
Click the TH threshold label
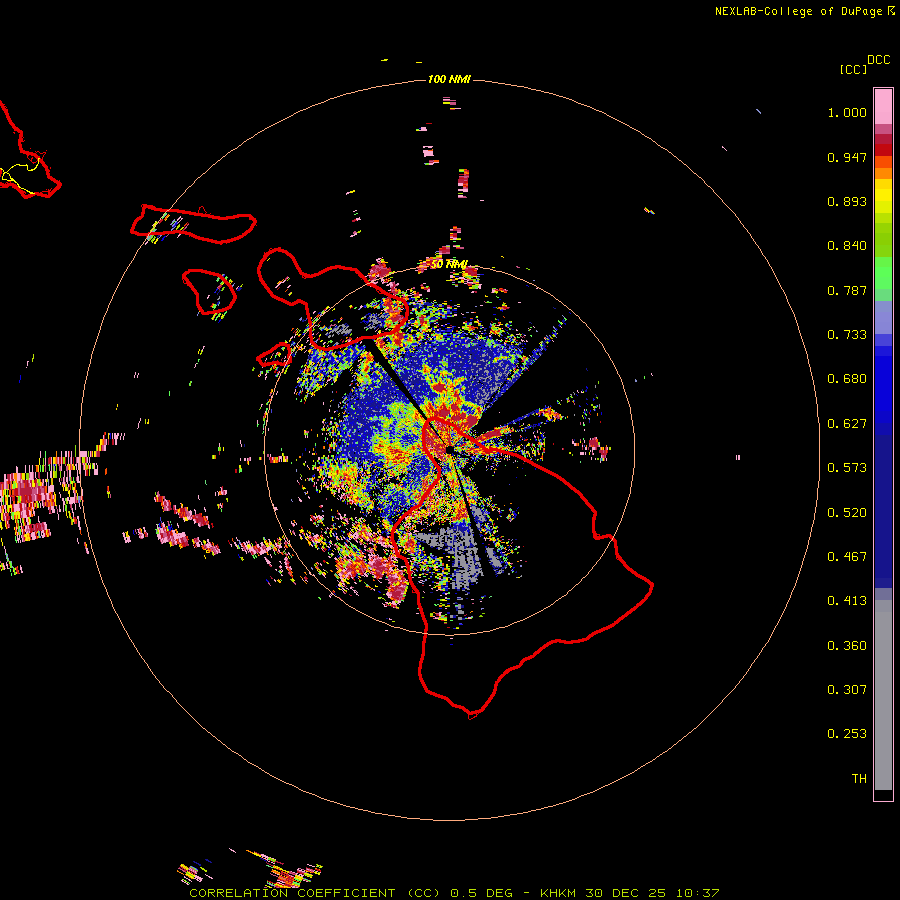click(859, 779)
